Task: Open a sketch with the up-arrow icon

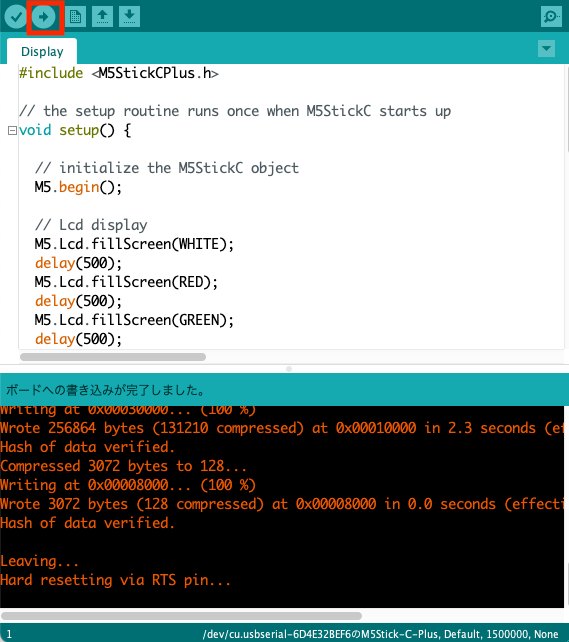Action: [102, 17]
